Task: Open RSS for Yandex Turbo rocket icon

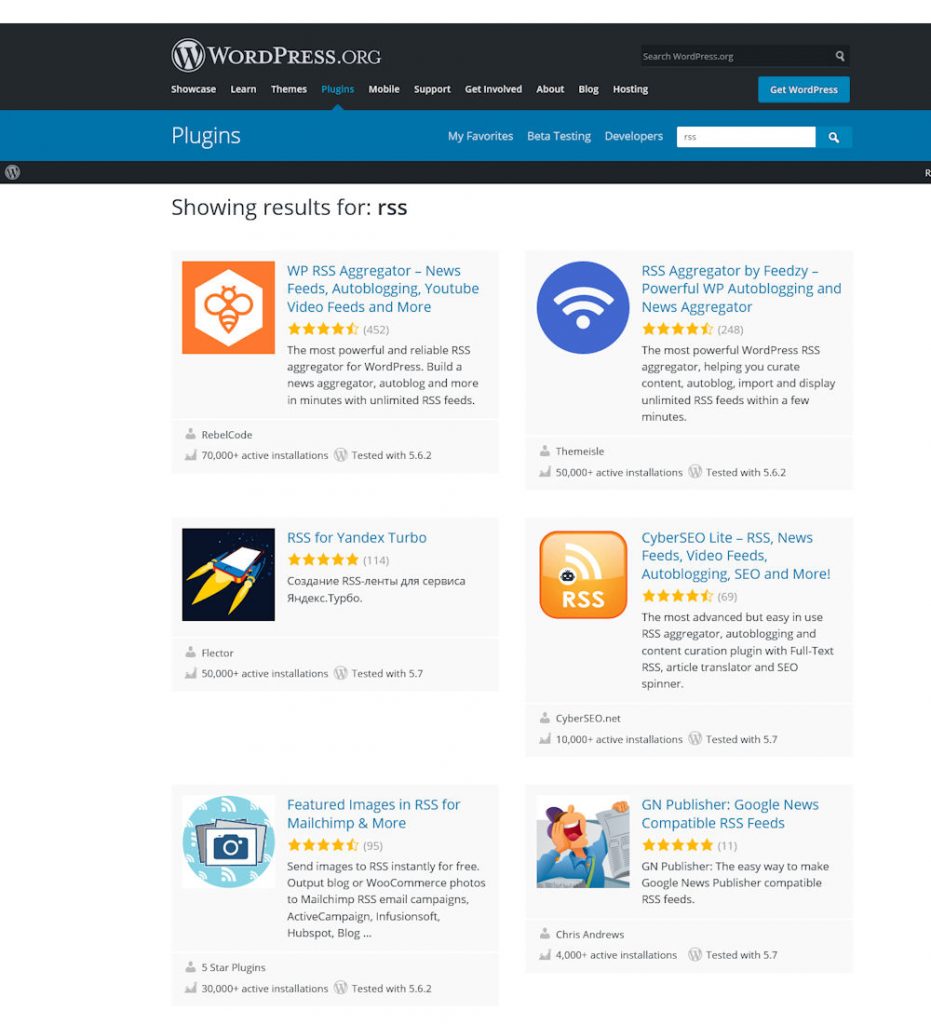Action: [x=229, y=575]
